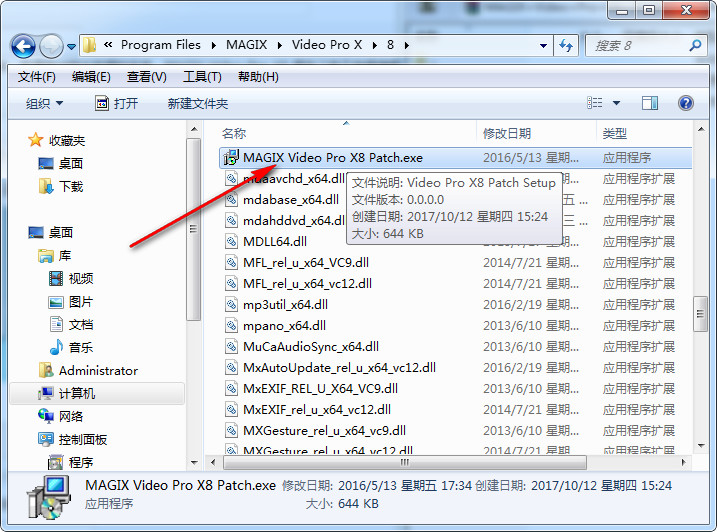This screenshot has width=717, height=532.
Task: Select MuCaAudioSync_x64.dll file
Action: coord(311,347)
